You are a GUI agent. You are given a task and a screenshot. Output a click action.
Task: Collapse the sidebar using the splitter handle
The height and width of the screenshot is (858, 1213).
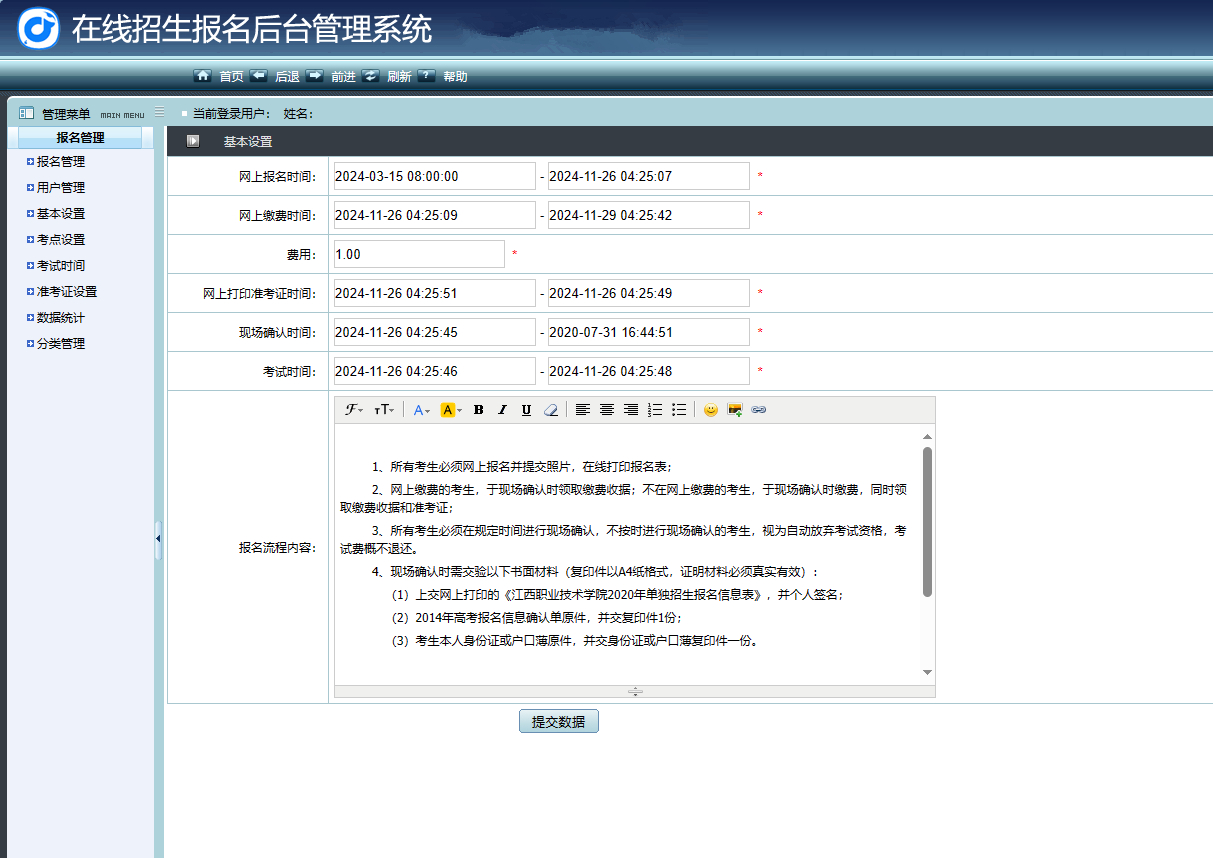click(158, 540)
